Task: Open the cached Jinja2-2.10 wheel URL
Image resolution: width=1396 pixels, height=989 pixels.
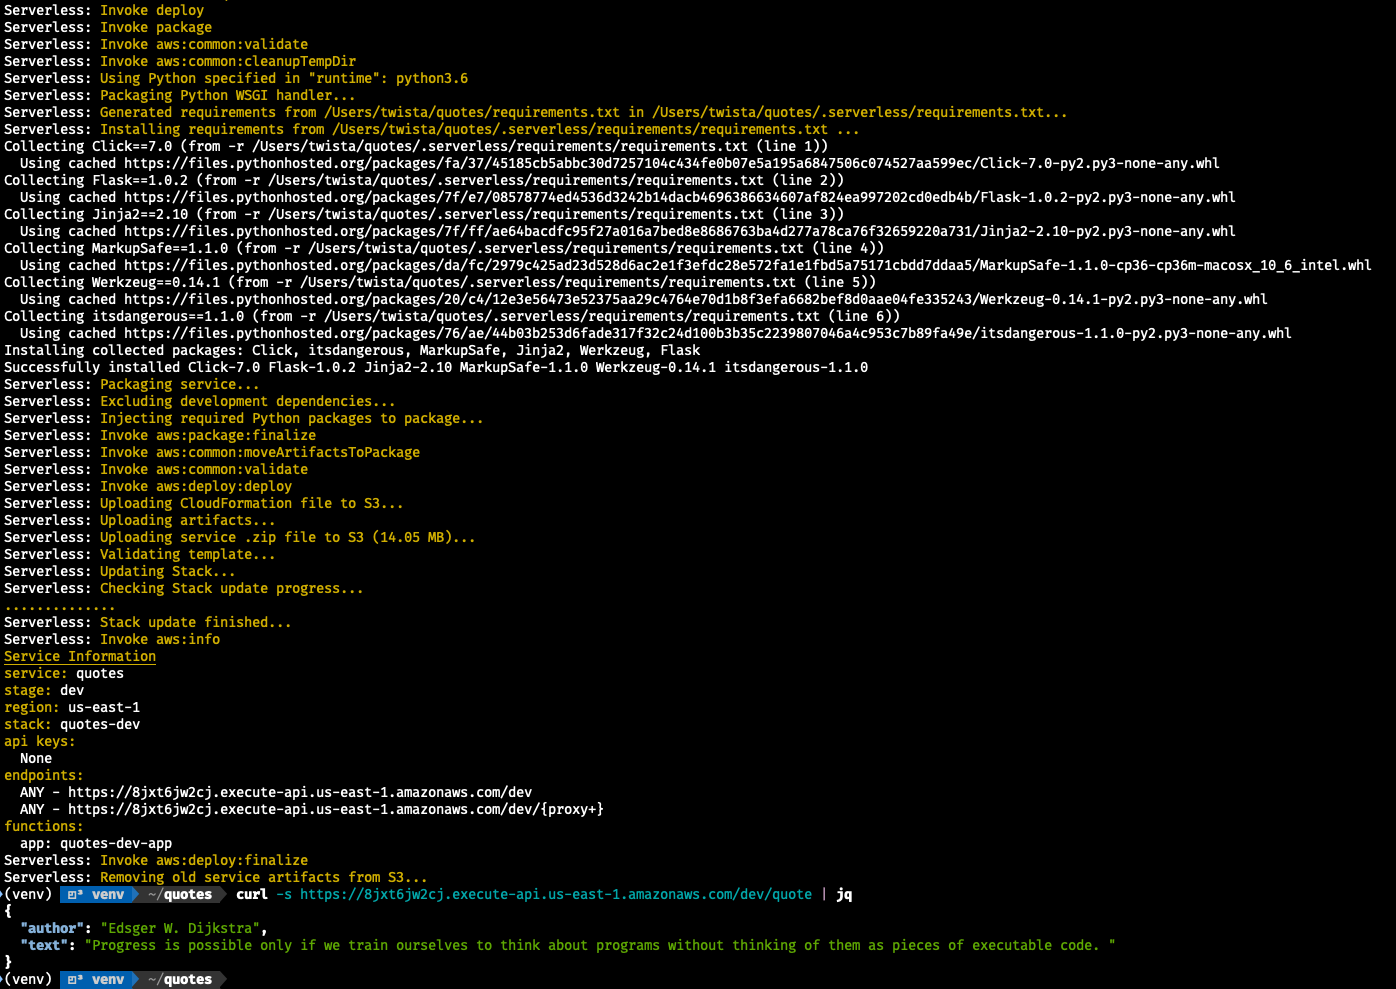Action: point(679,231)
